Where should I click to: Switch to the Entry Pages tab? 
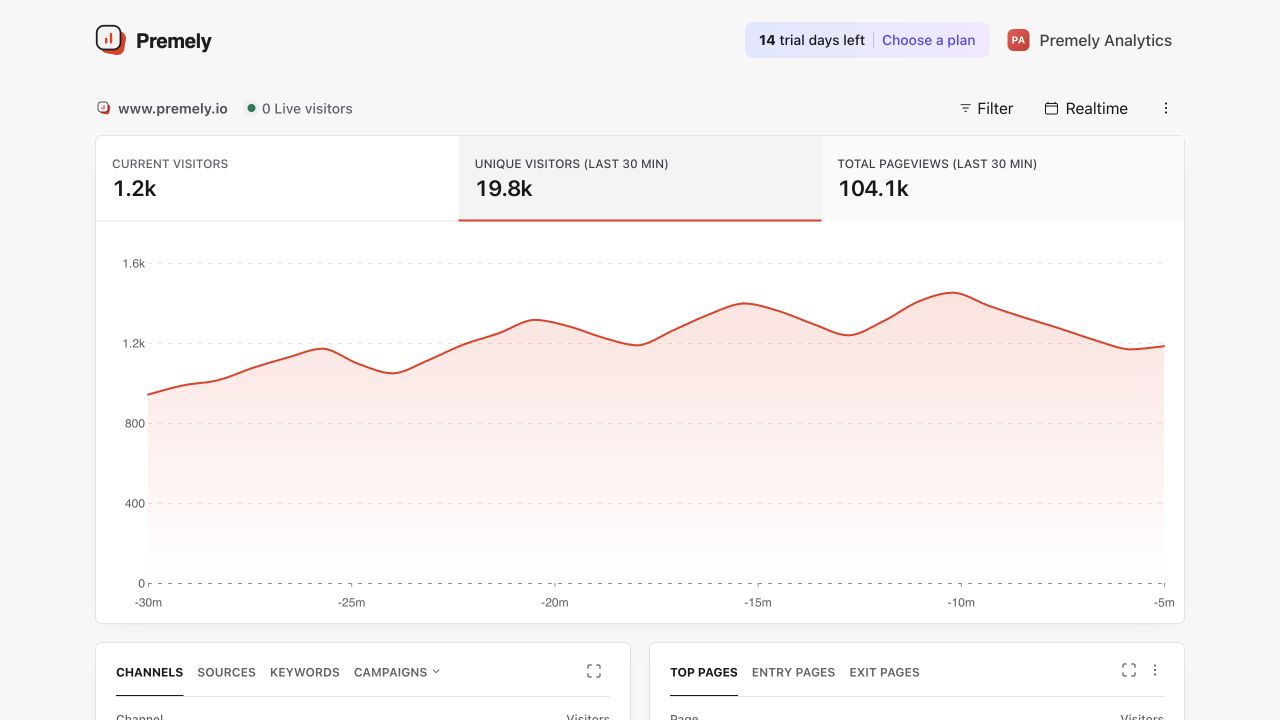(x=793, y=672)
